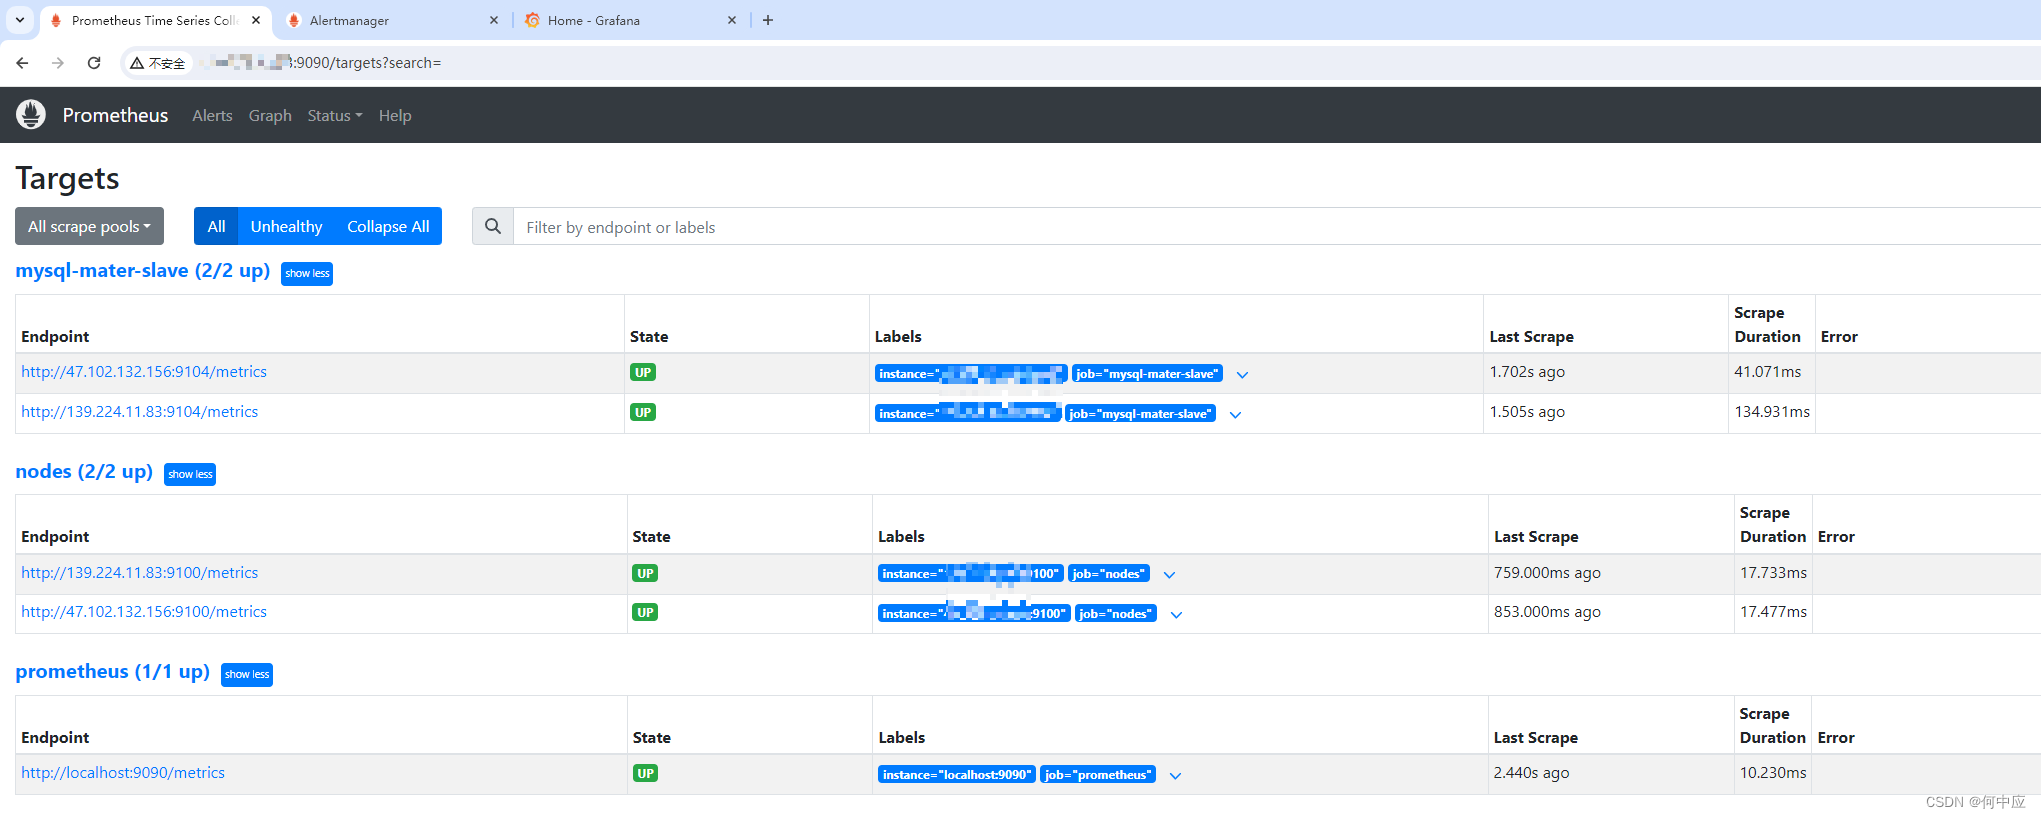Click the browser forward arrow
The image size is (2041, 818).
pos(58,63)
